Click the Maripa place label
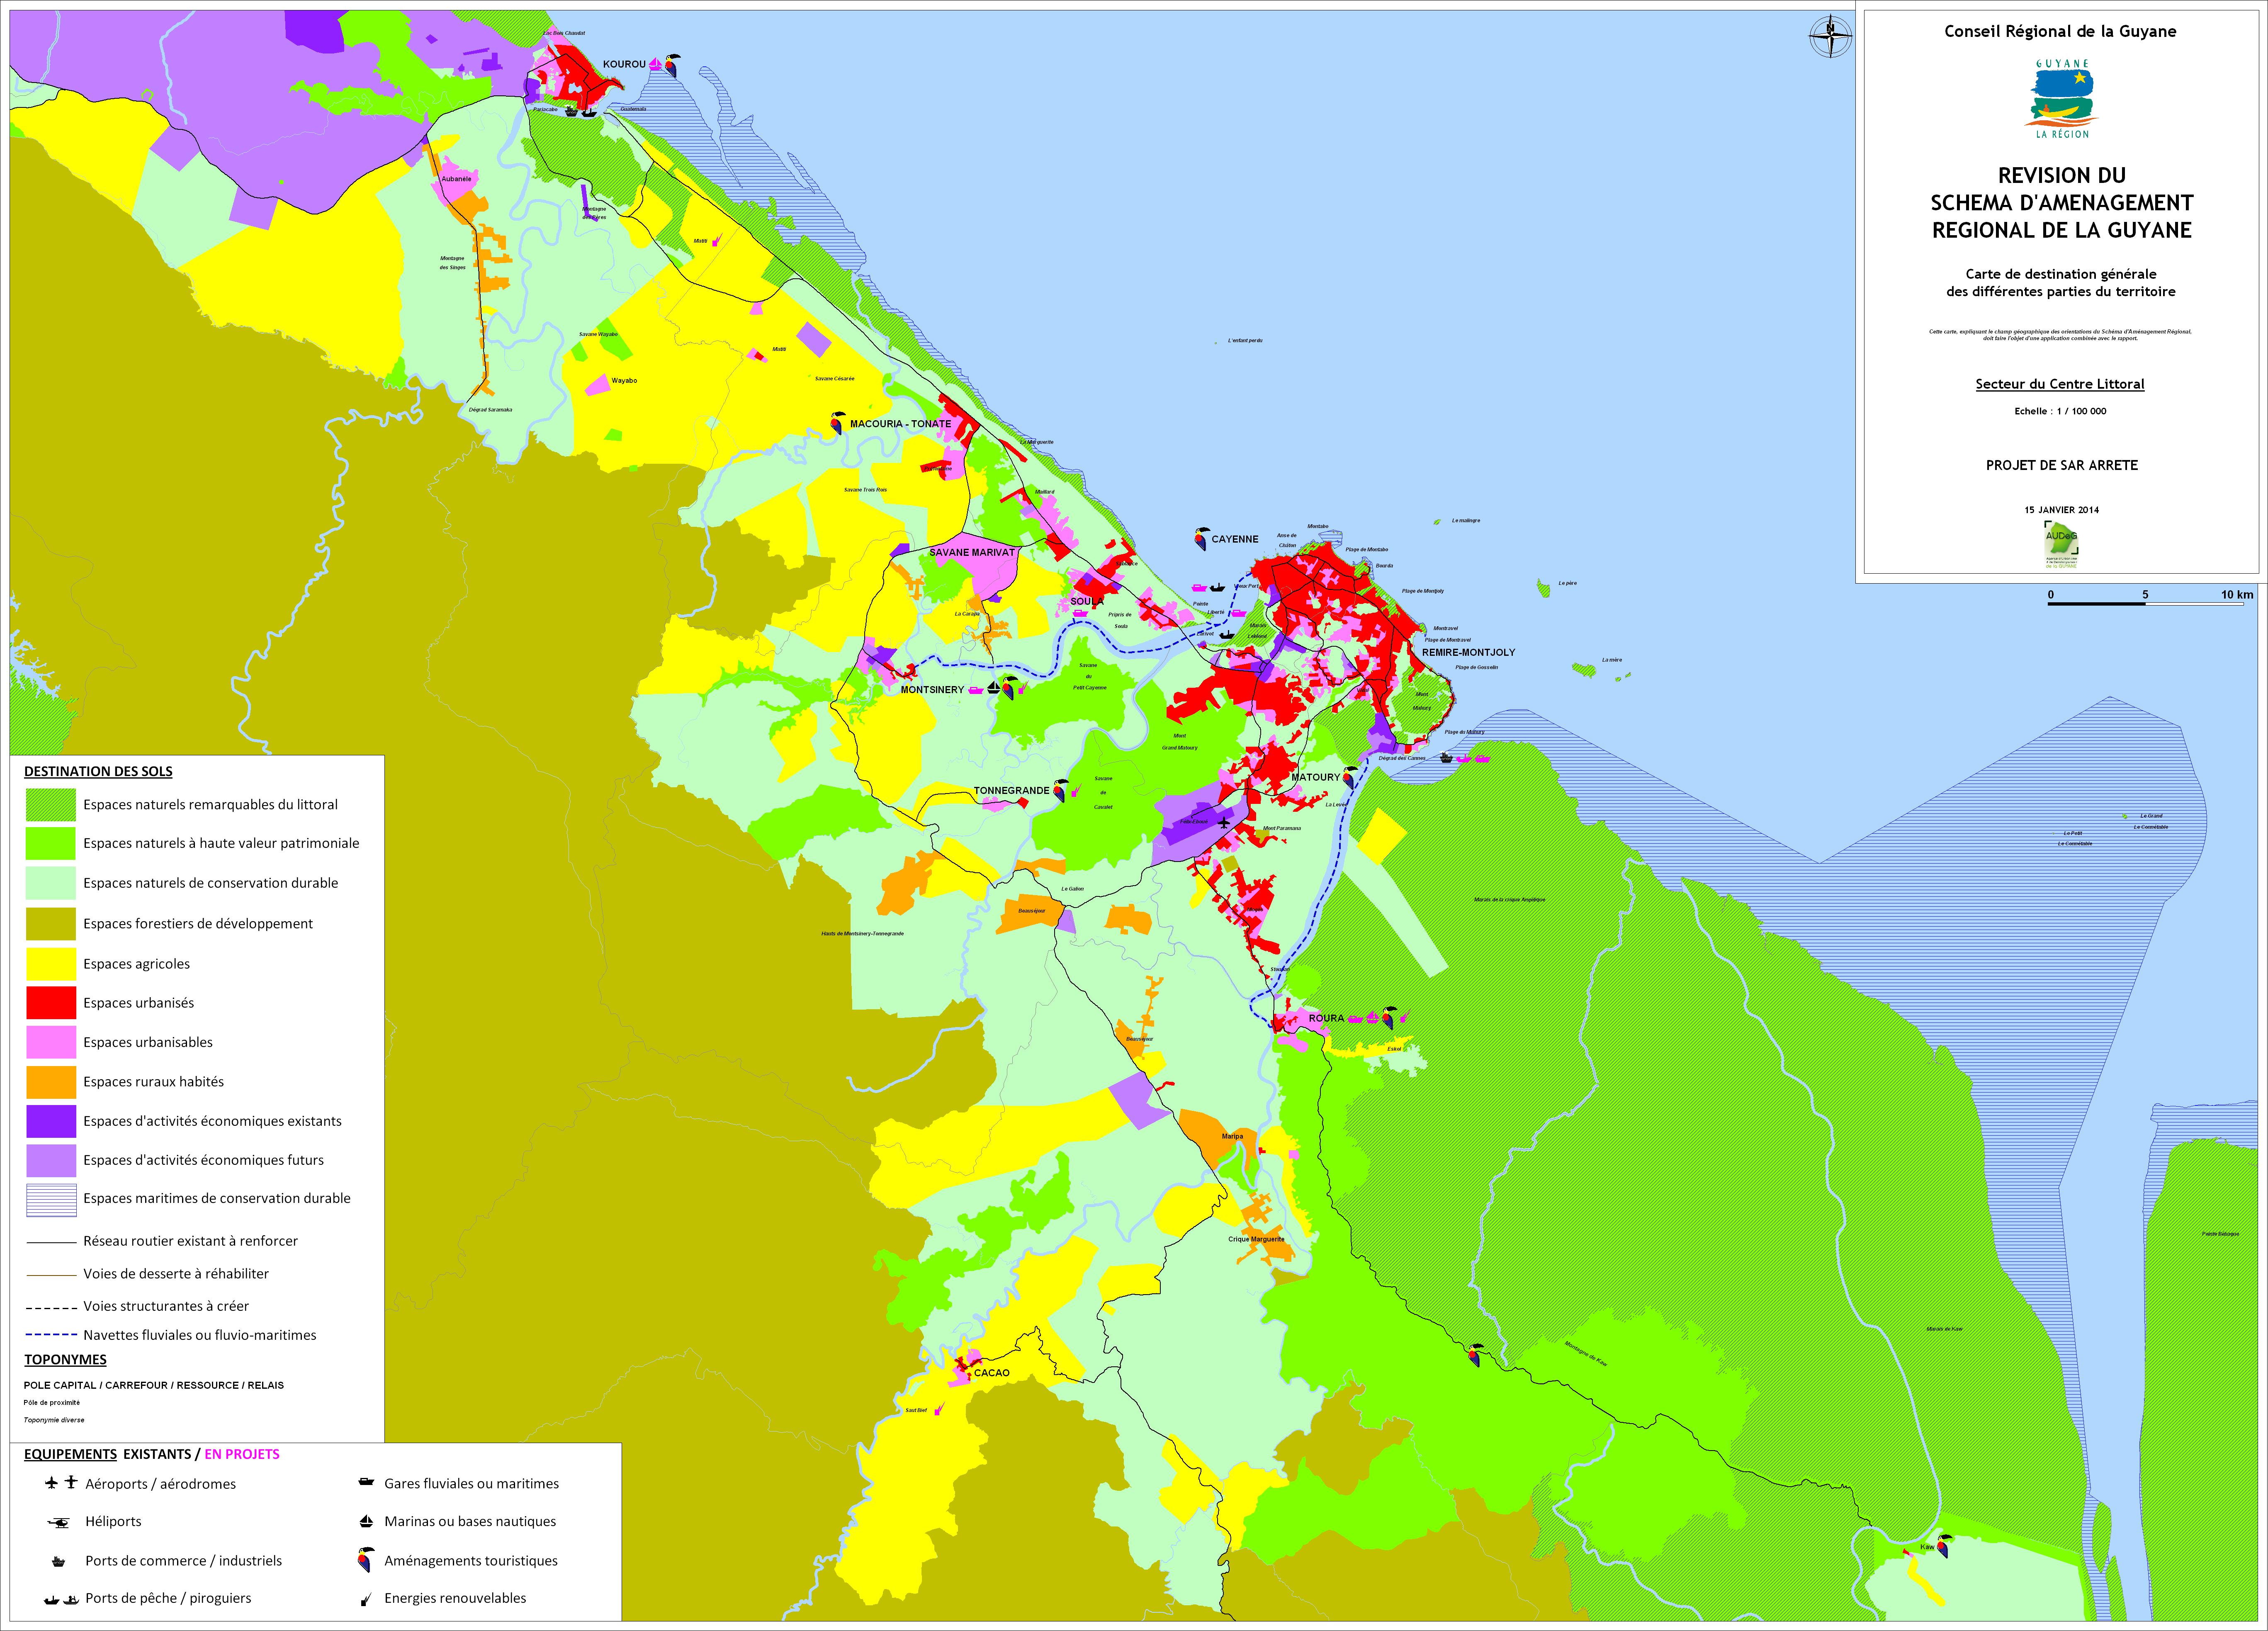The width and height of the screenshot is (2268, 1631). pyautogui.click(x=1232, y=1137)
